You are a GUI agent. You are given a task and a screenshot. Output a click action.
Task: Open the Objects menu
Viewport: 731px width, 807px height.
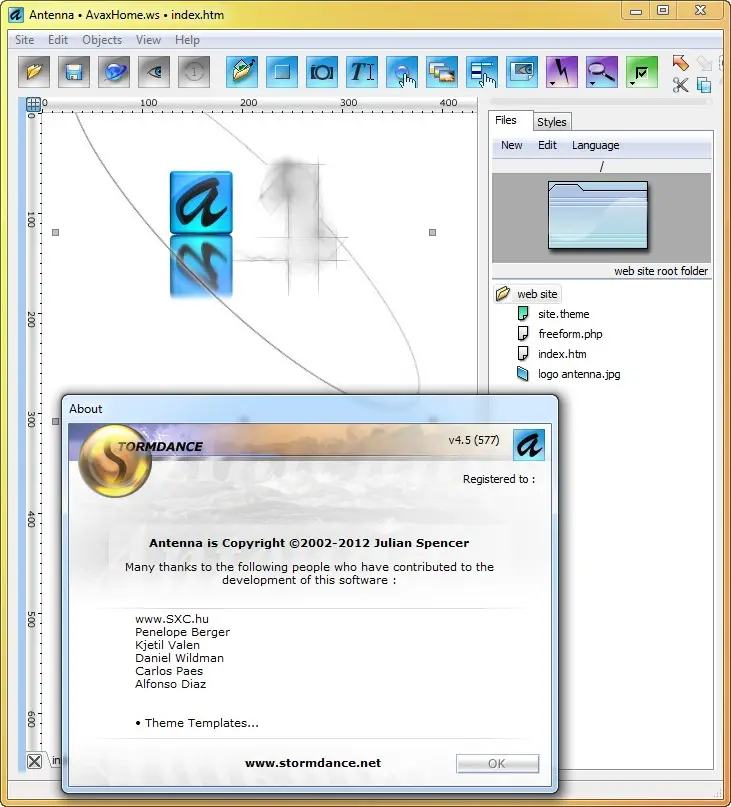102,40
